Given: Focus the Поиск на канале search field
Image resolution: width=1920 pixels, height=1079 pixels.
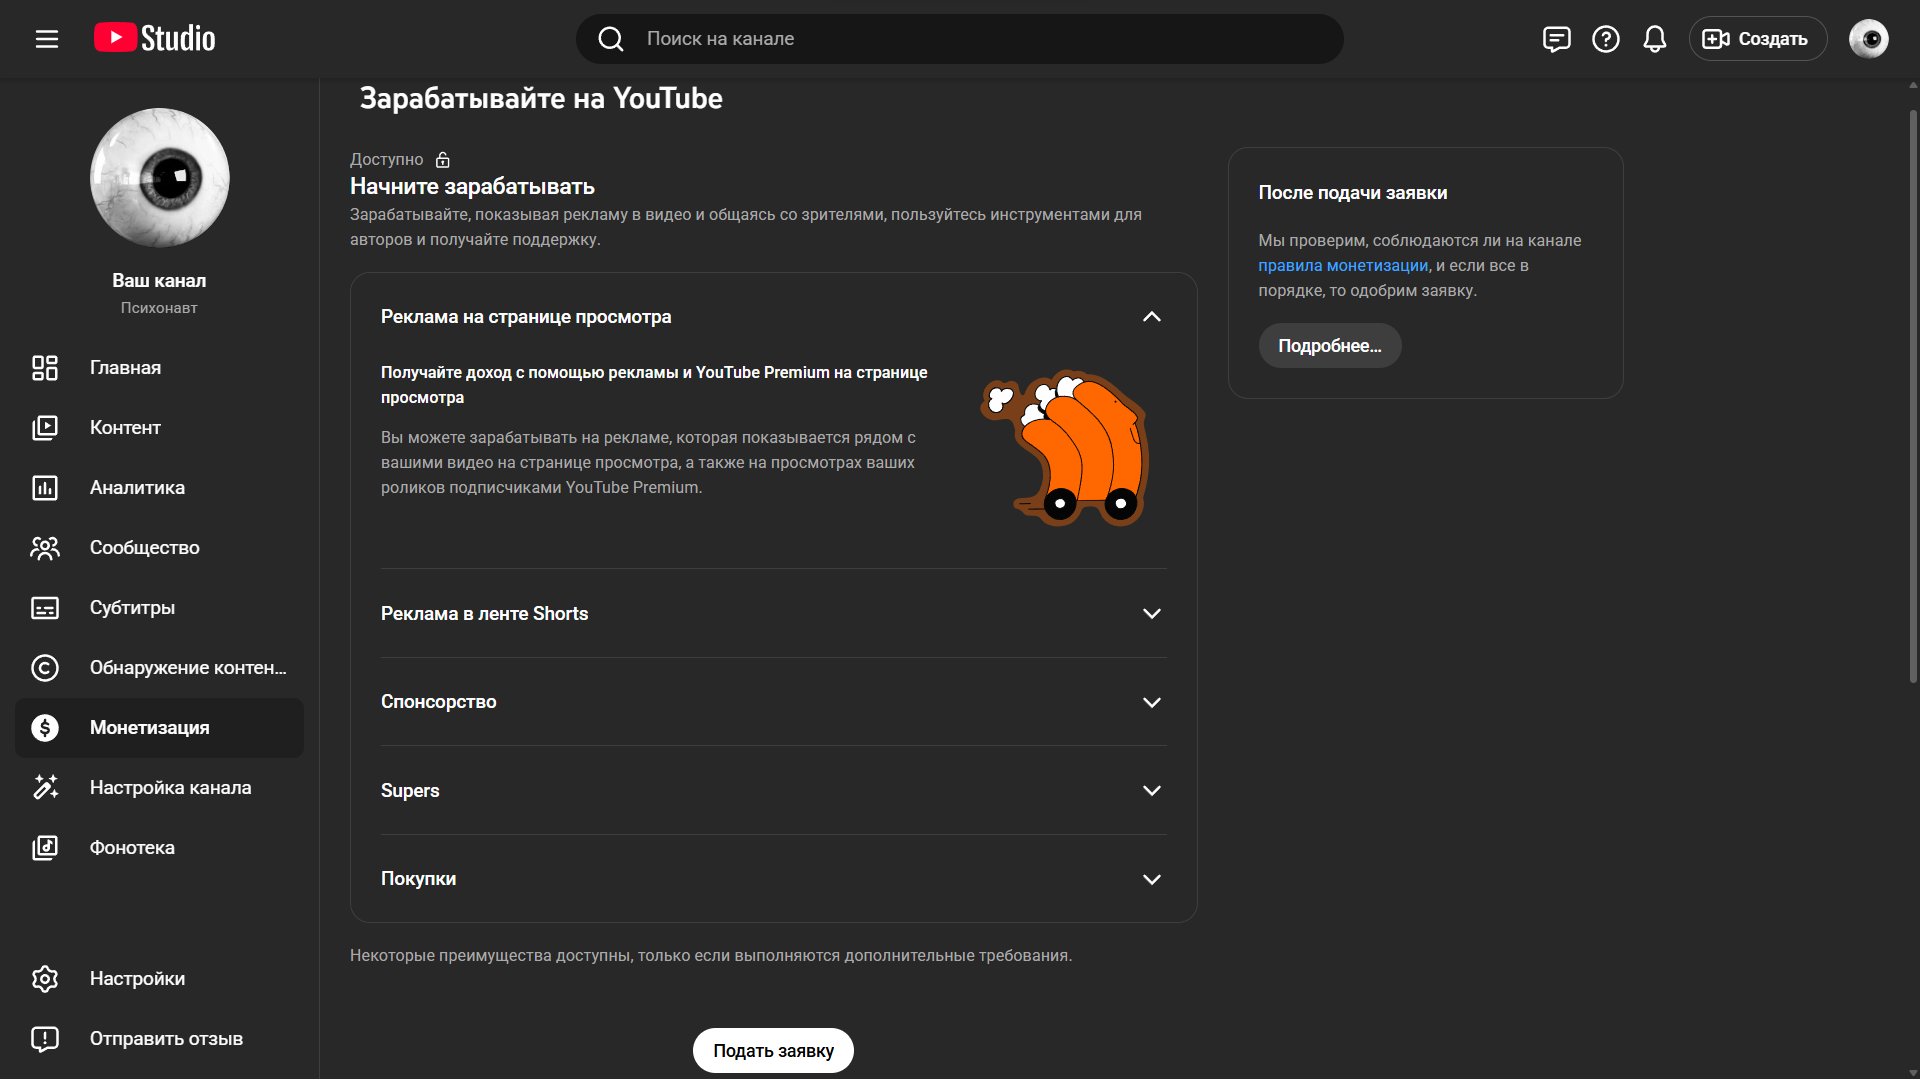Looking at the screenshot, I should click(960, 39).
